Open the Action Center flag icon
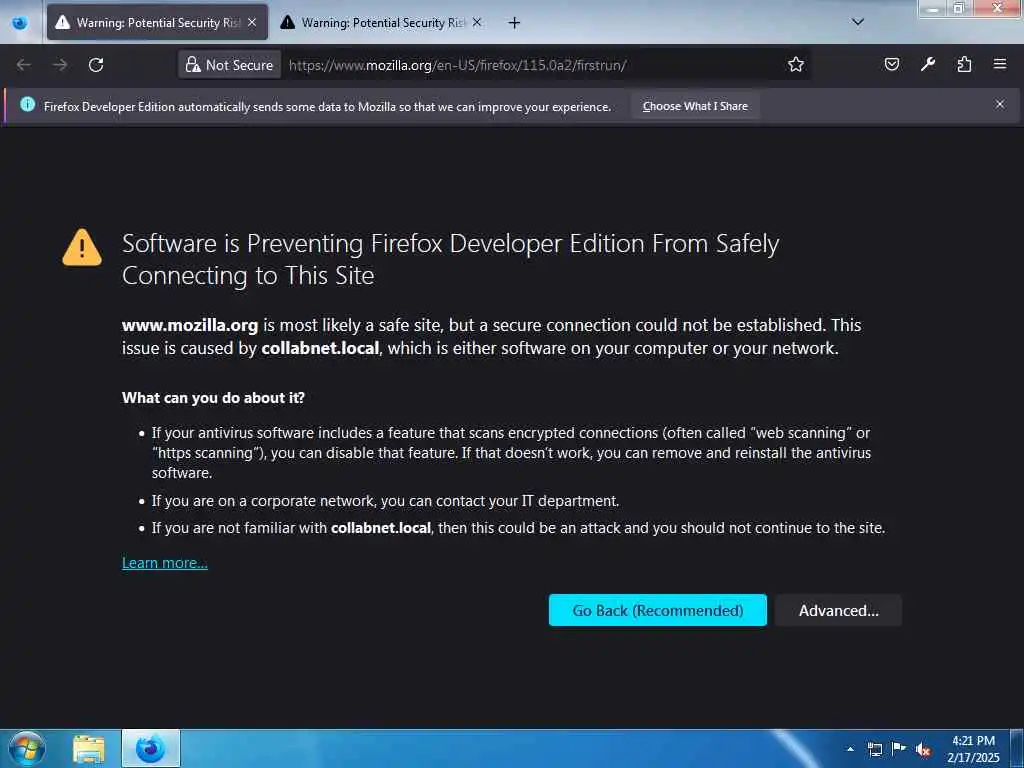Image resolution: width=1024 pixels, height=768 pixels. click(x=899, y=749)
